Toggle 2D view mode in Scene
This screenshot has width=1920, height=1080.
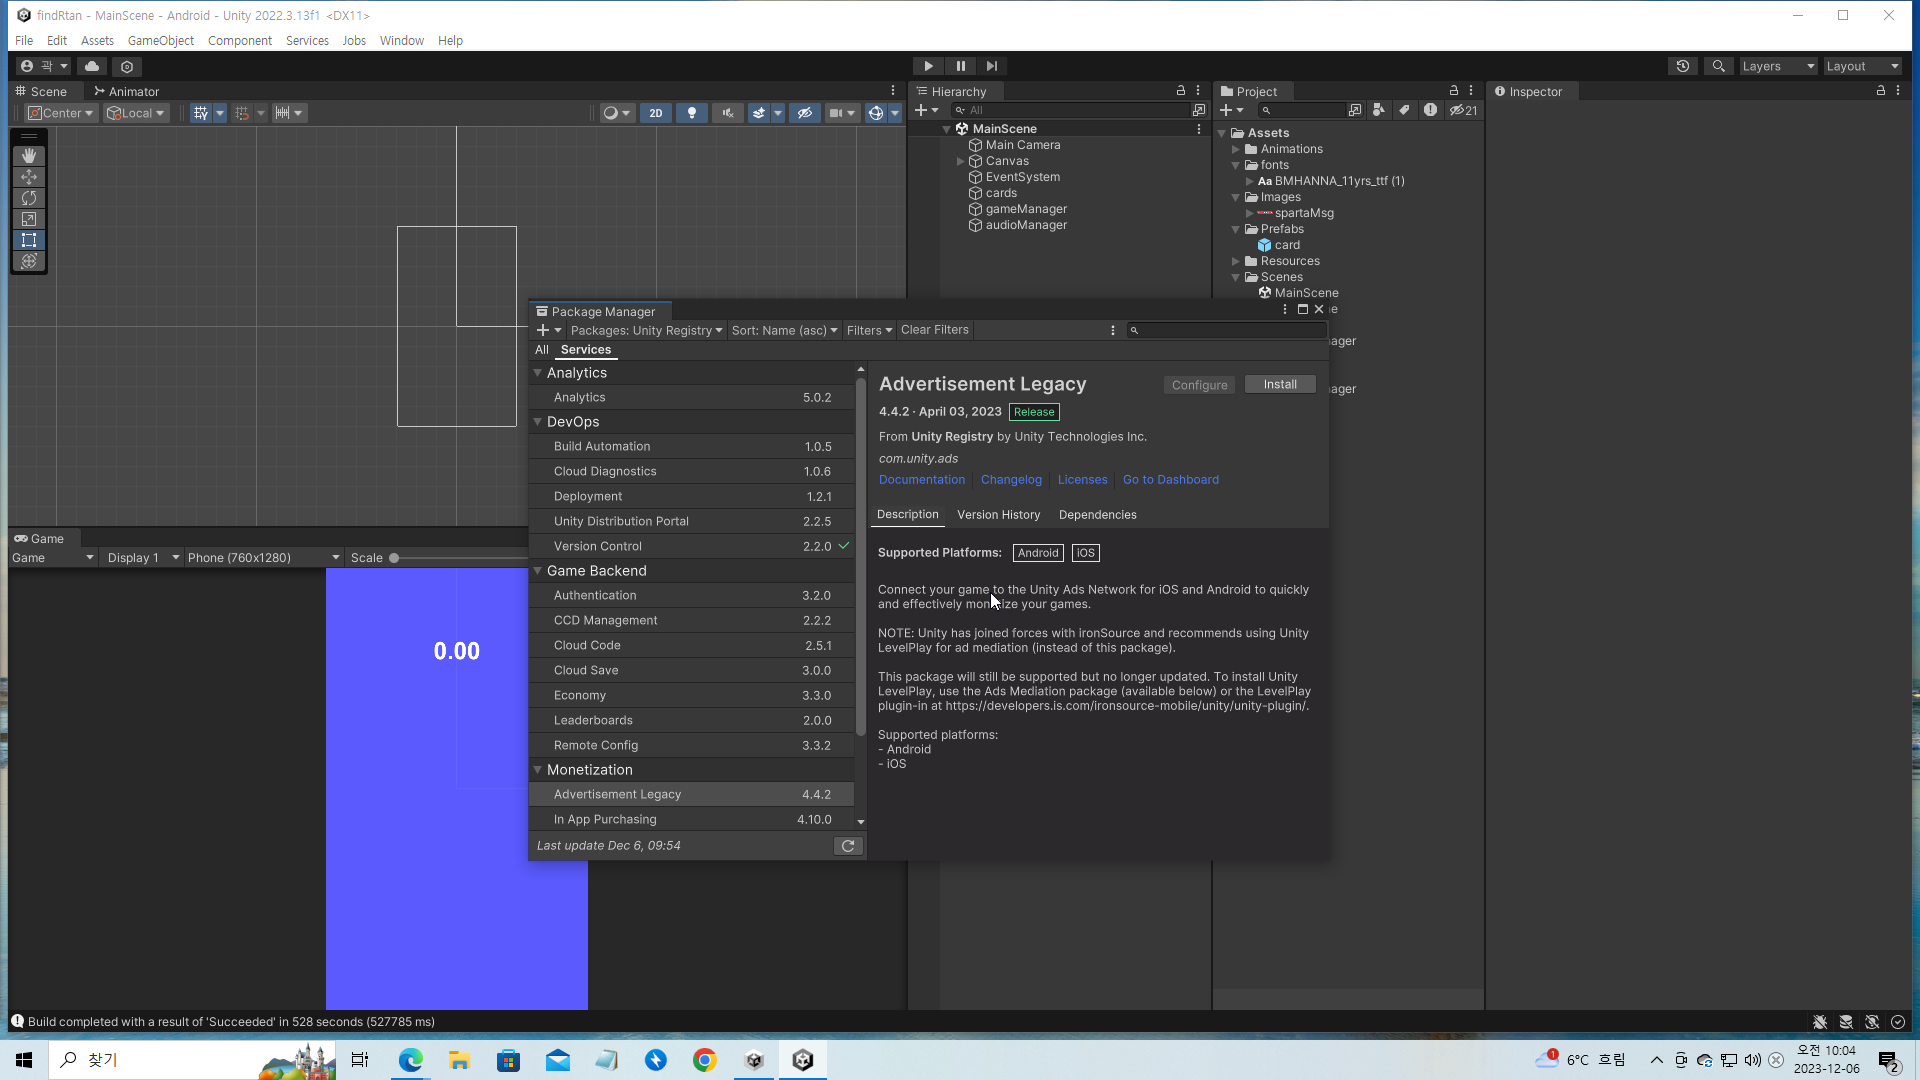click(x=656, y=113)
